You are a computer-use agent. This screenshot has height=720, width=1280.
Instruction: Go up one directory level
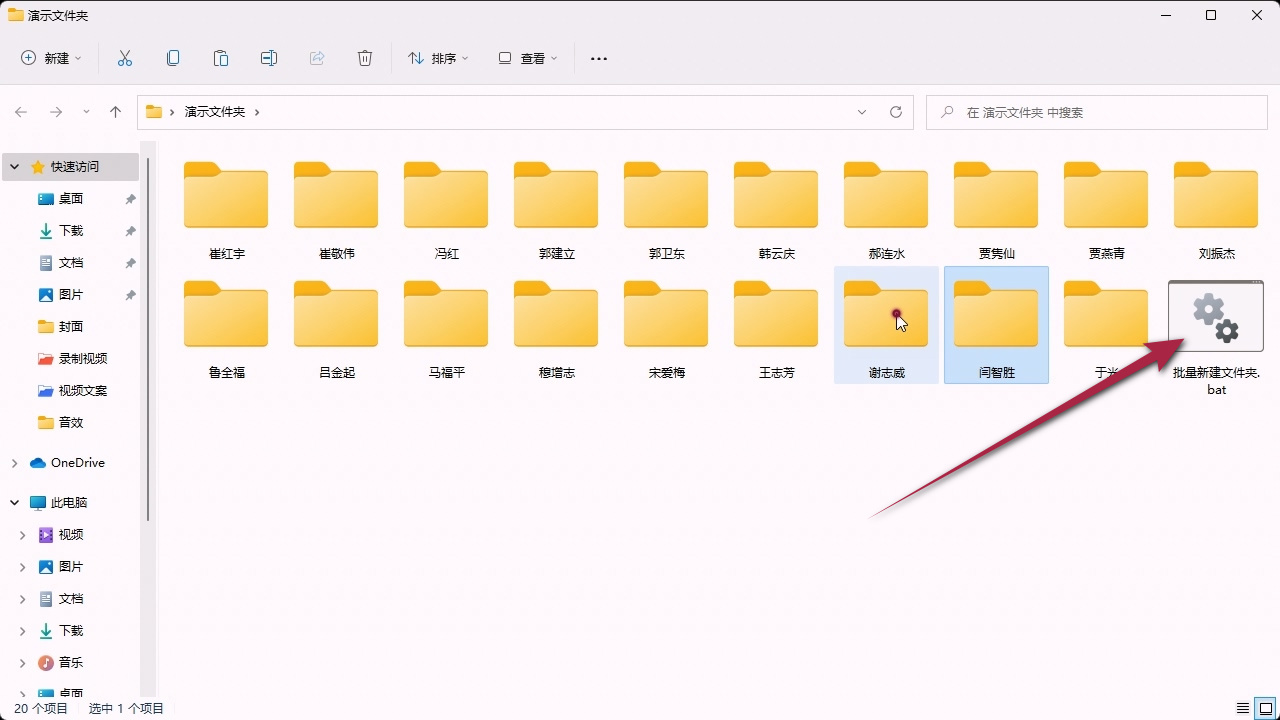point(116,112)
